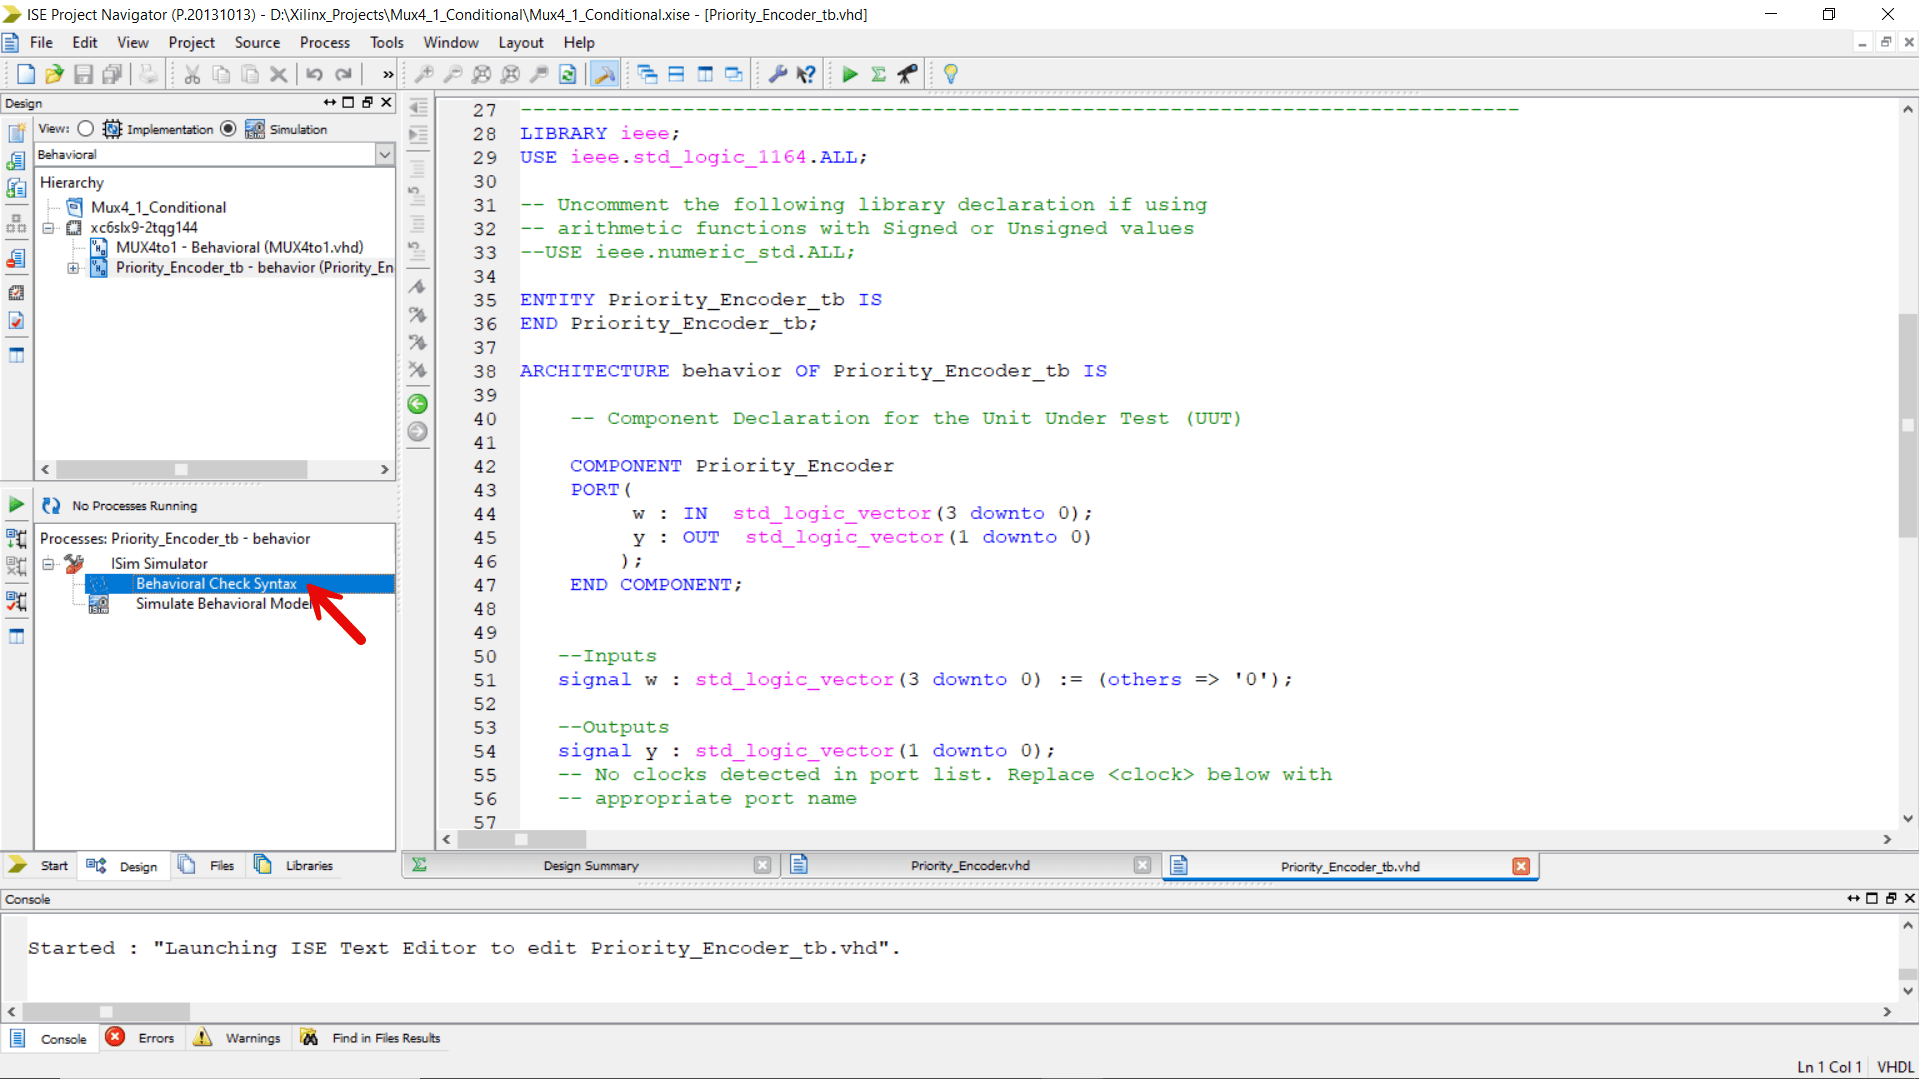Select the Implementation view radio button
The image size is (1919, 1079).
coord(85,128)
